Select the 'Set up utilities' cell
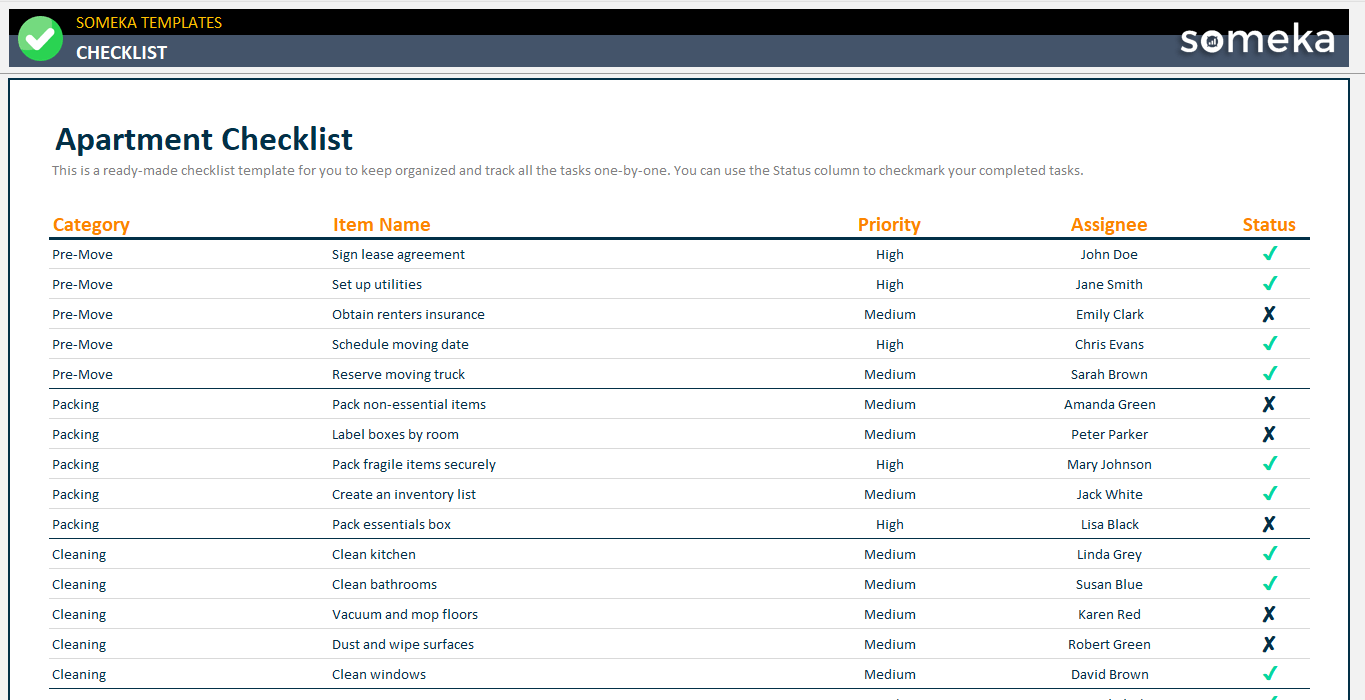 coord(377,284)
